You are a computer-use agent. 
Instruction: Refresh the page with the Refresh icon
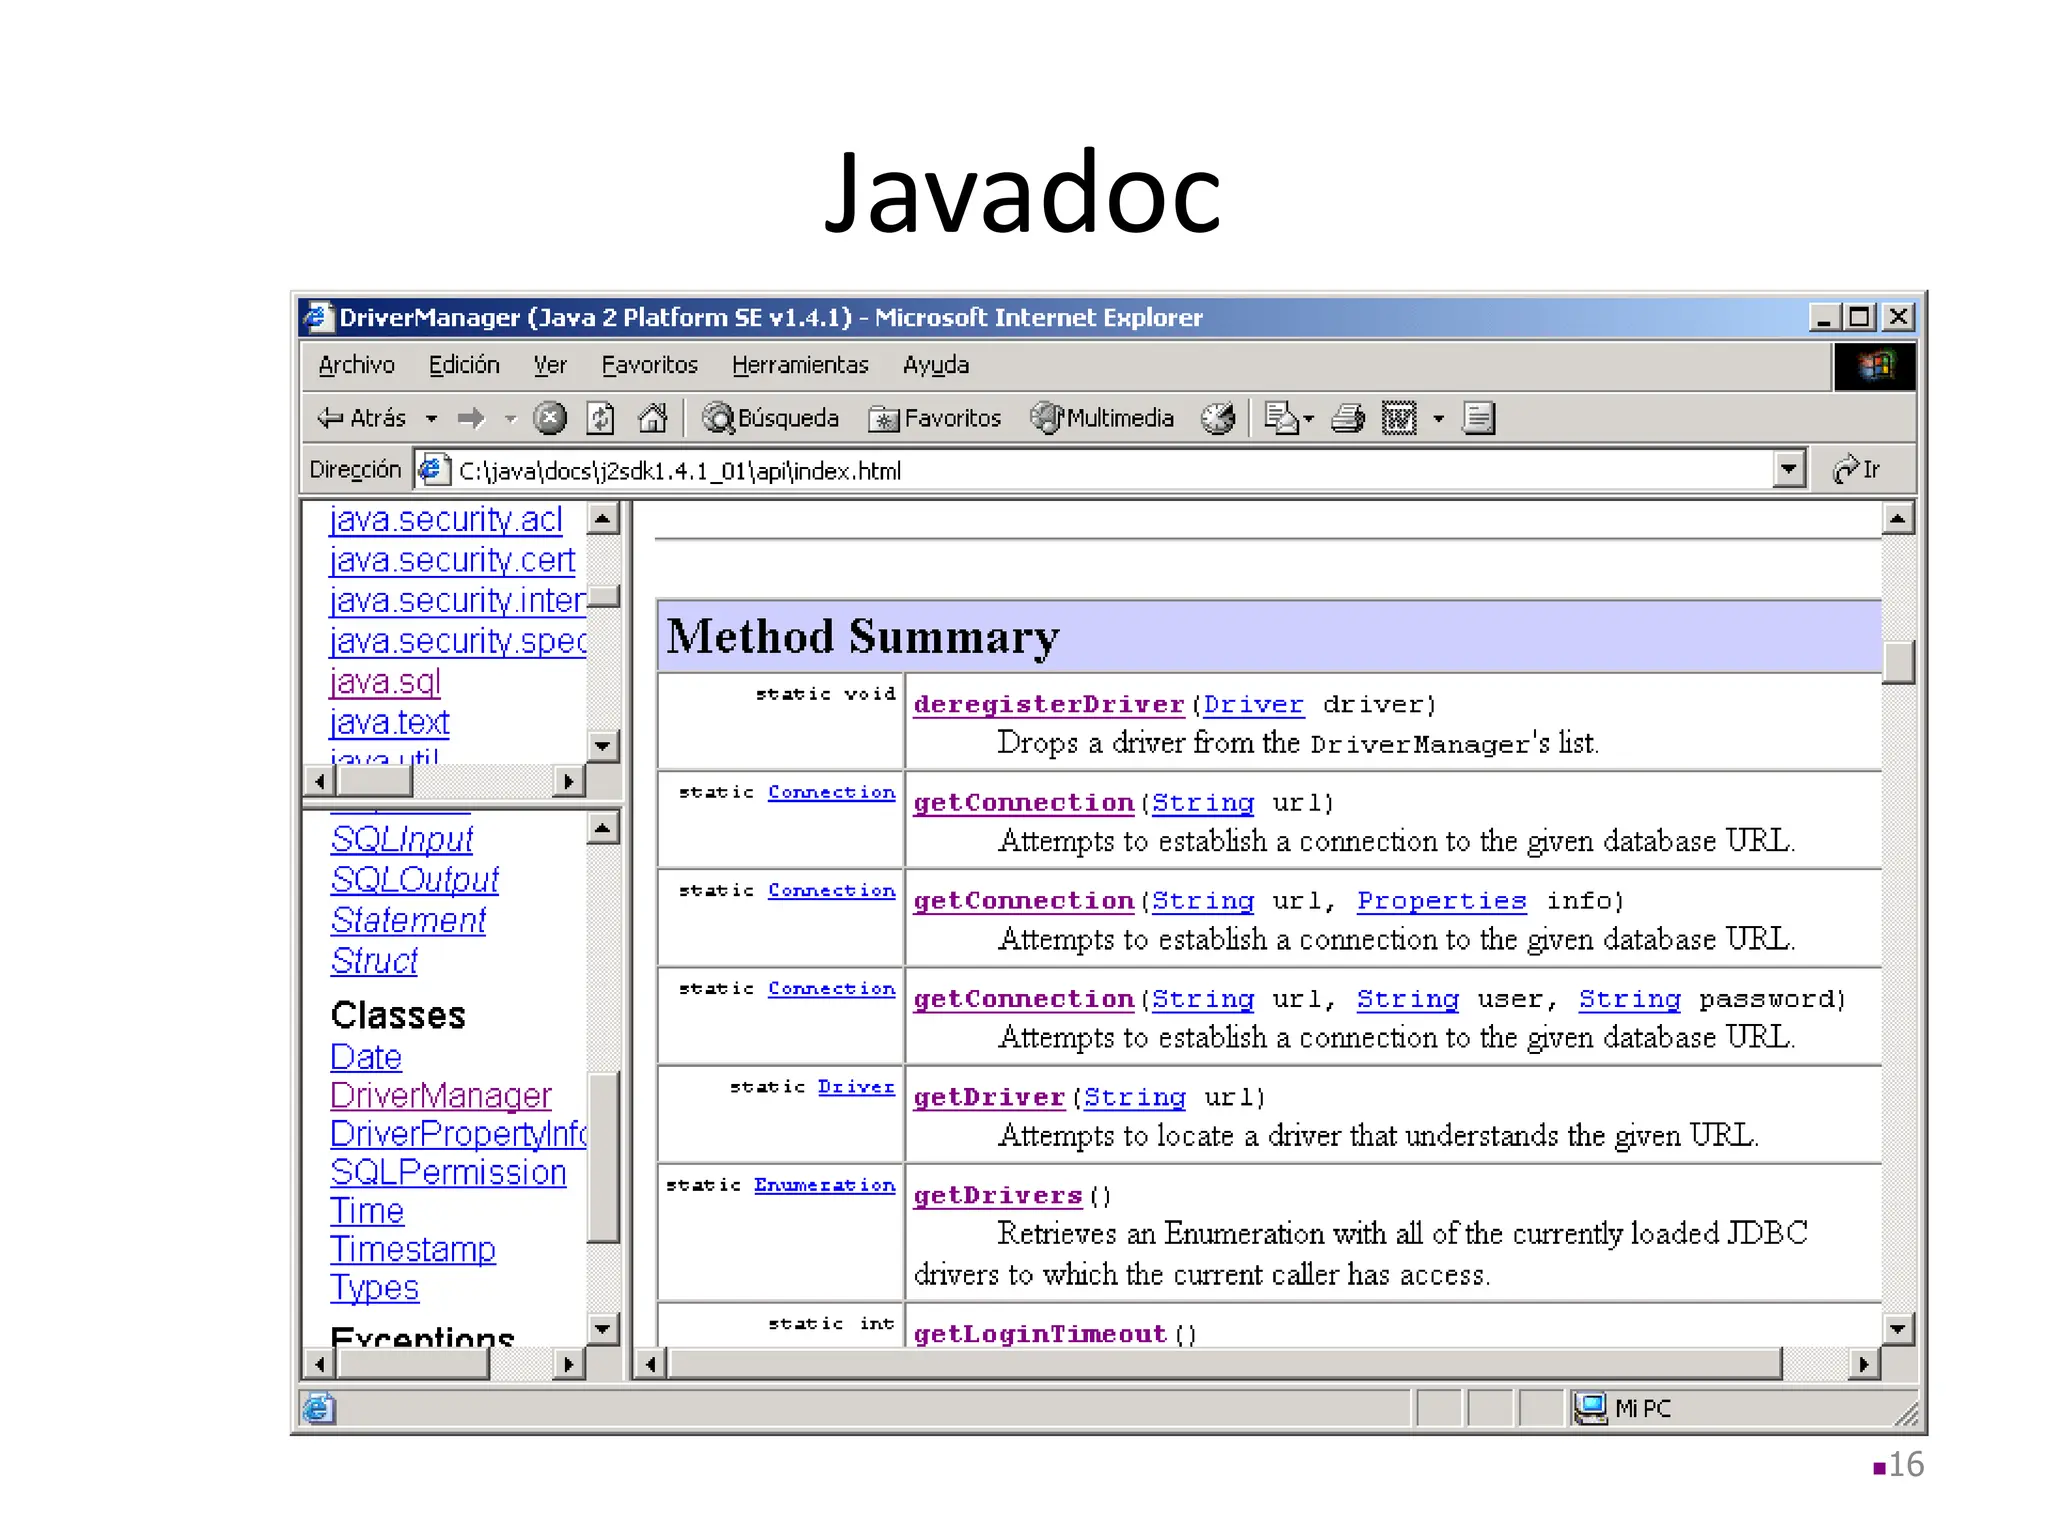point(600,418)
